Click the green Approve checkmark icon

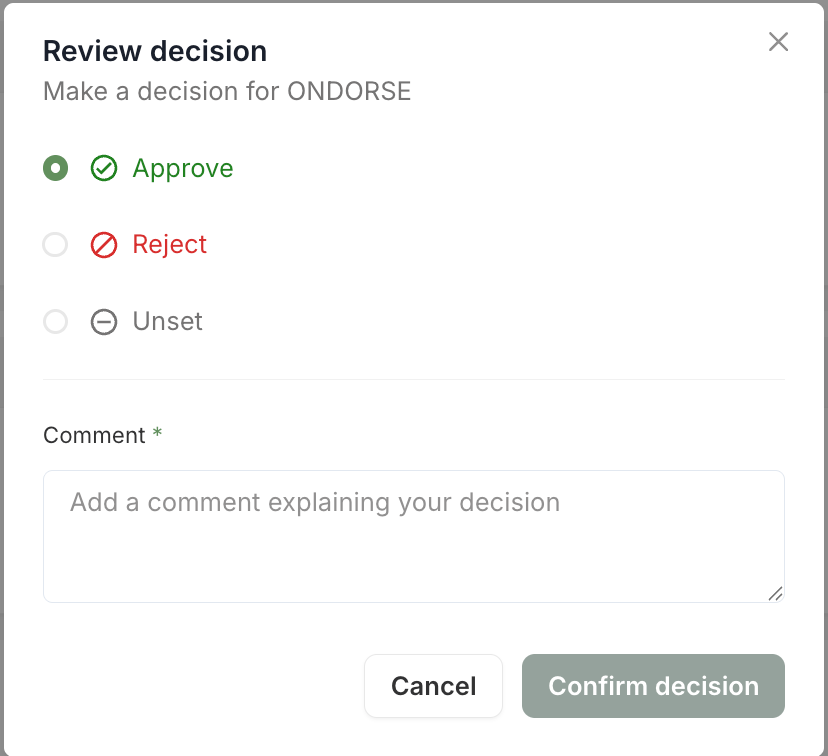coord(104,168)
